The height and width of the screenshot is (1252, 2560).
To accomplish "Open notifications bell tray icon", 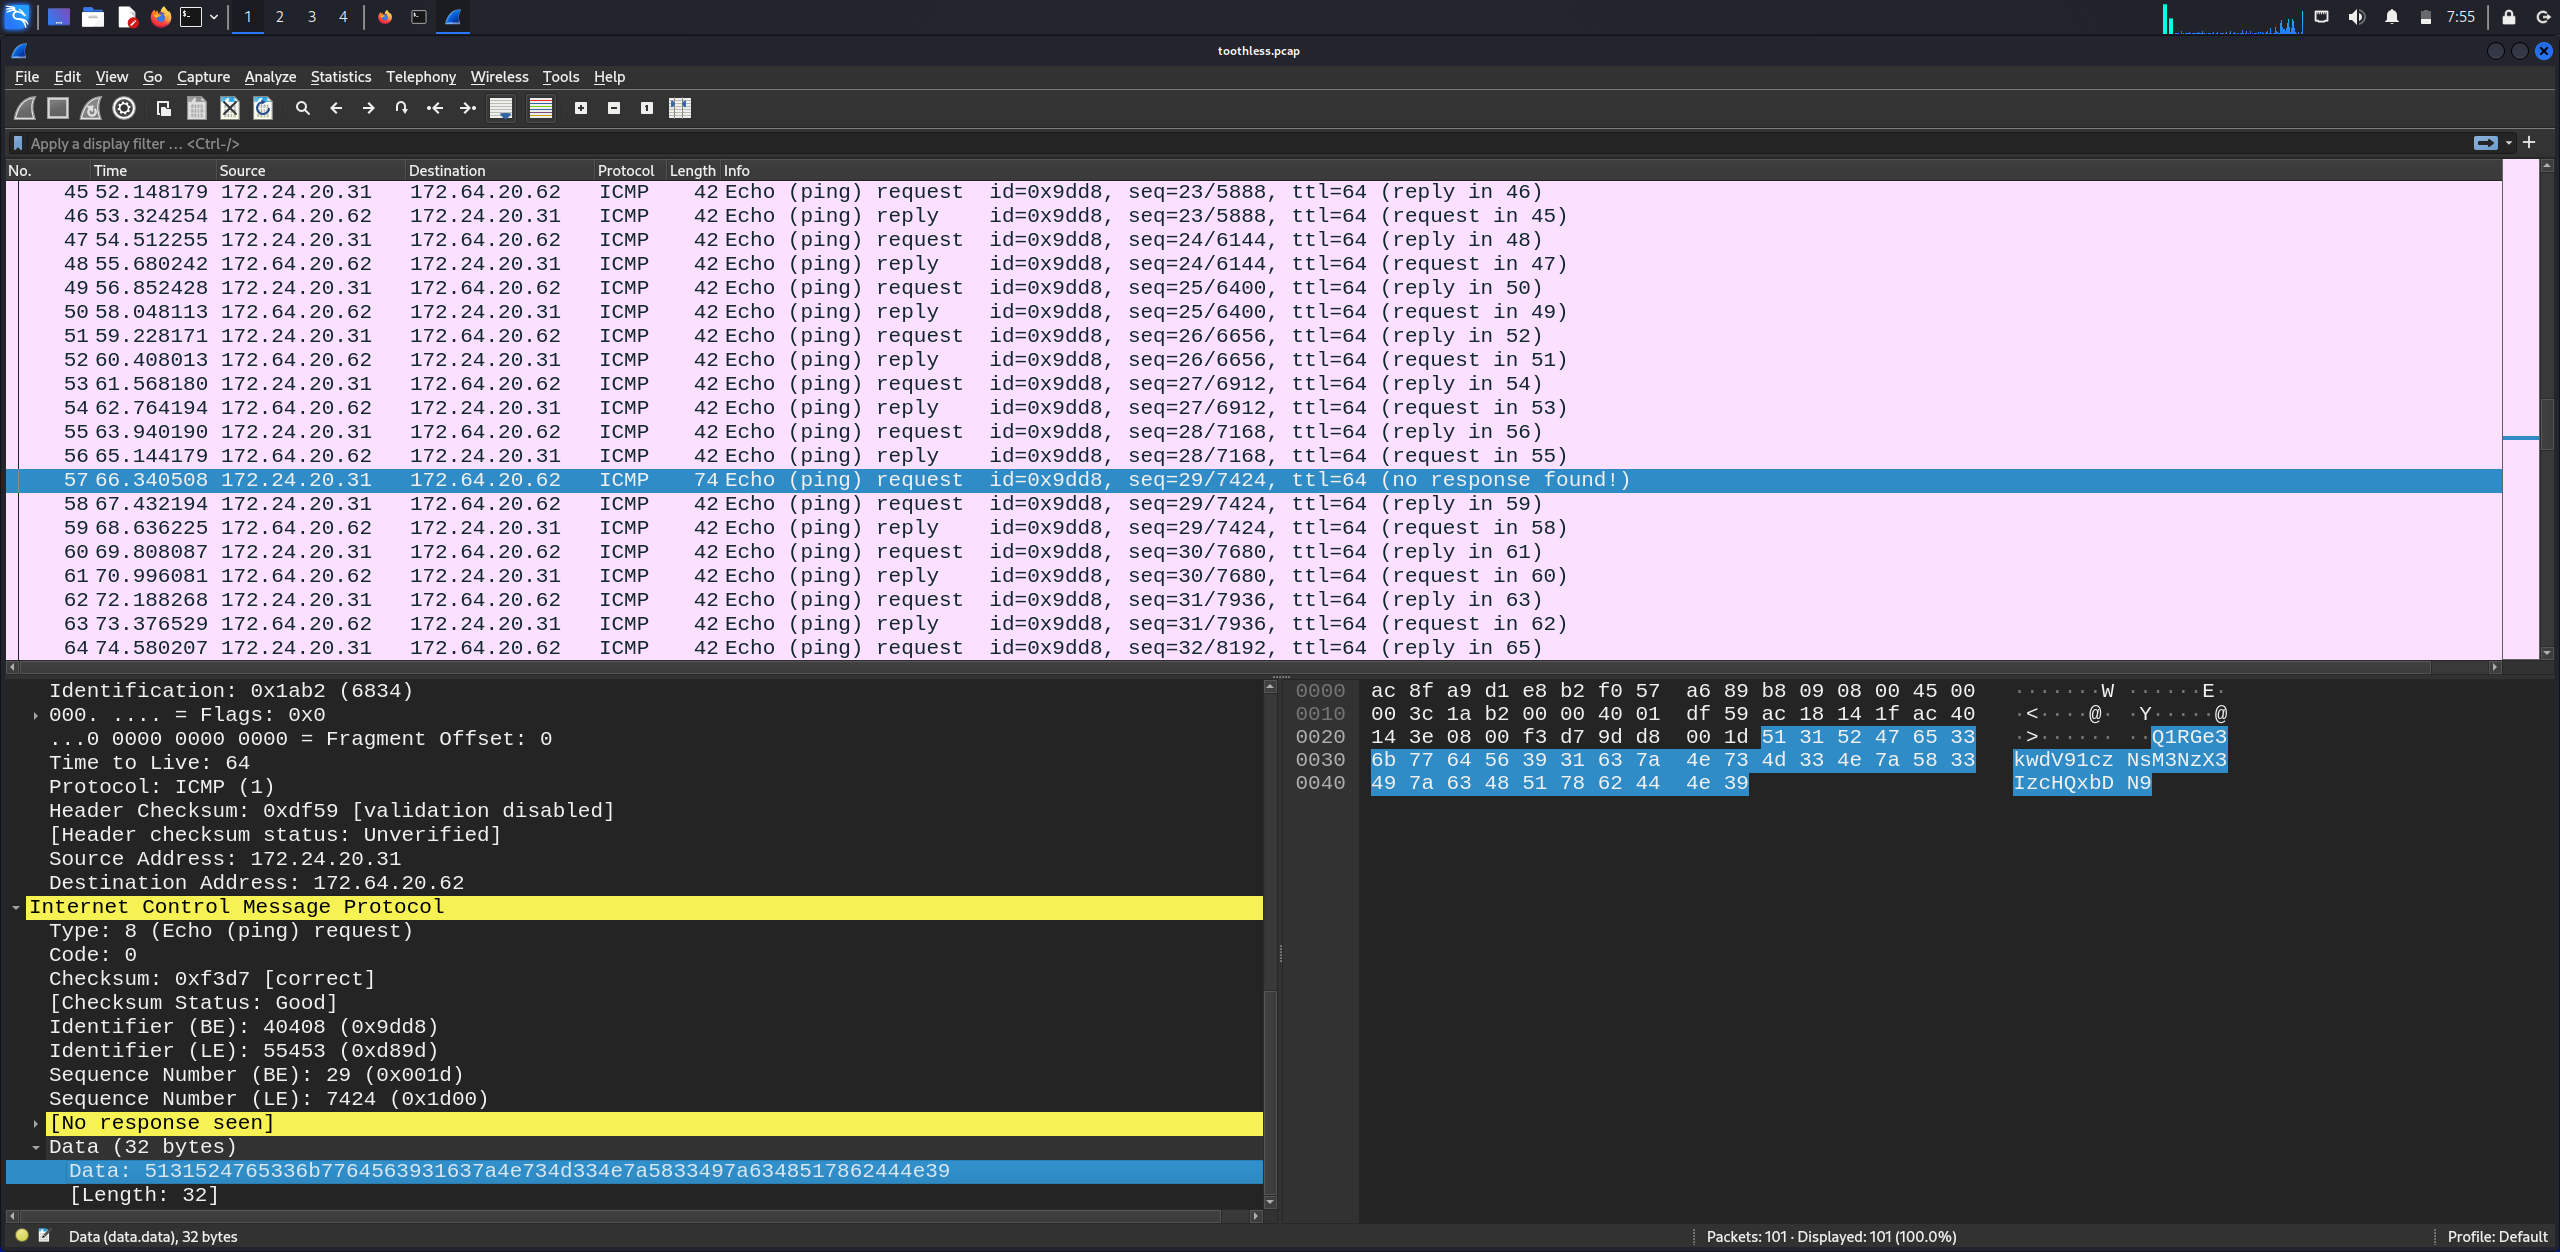I will (x=2392, y=17).
